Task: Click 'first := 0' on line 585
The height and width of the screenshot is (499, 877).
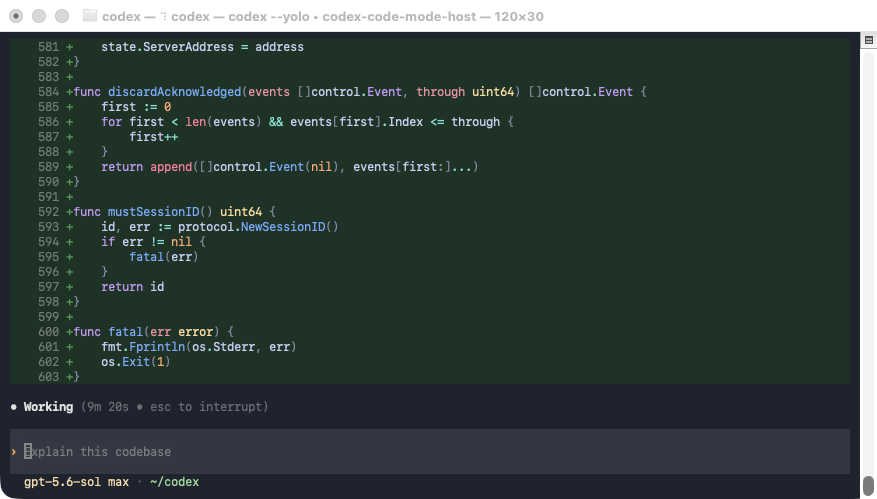Action: 136,107
